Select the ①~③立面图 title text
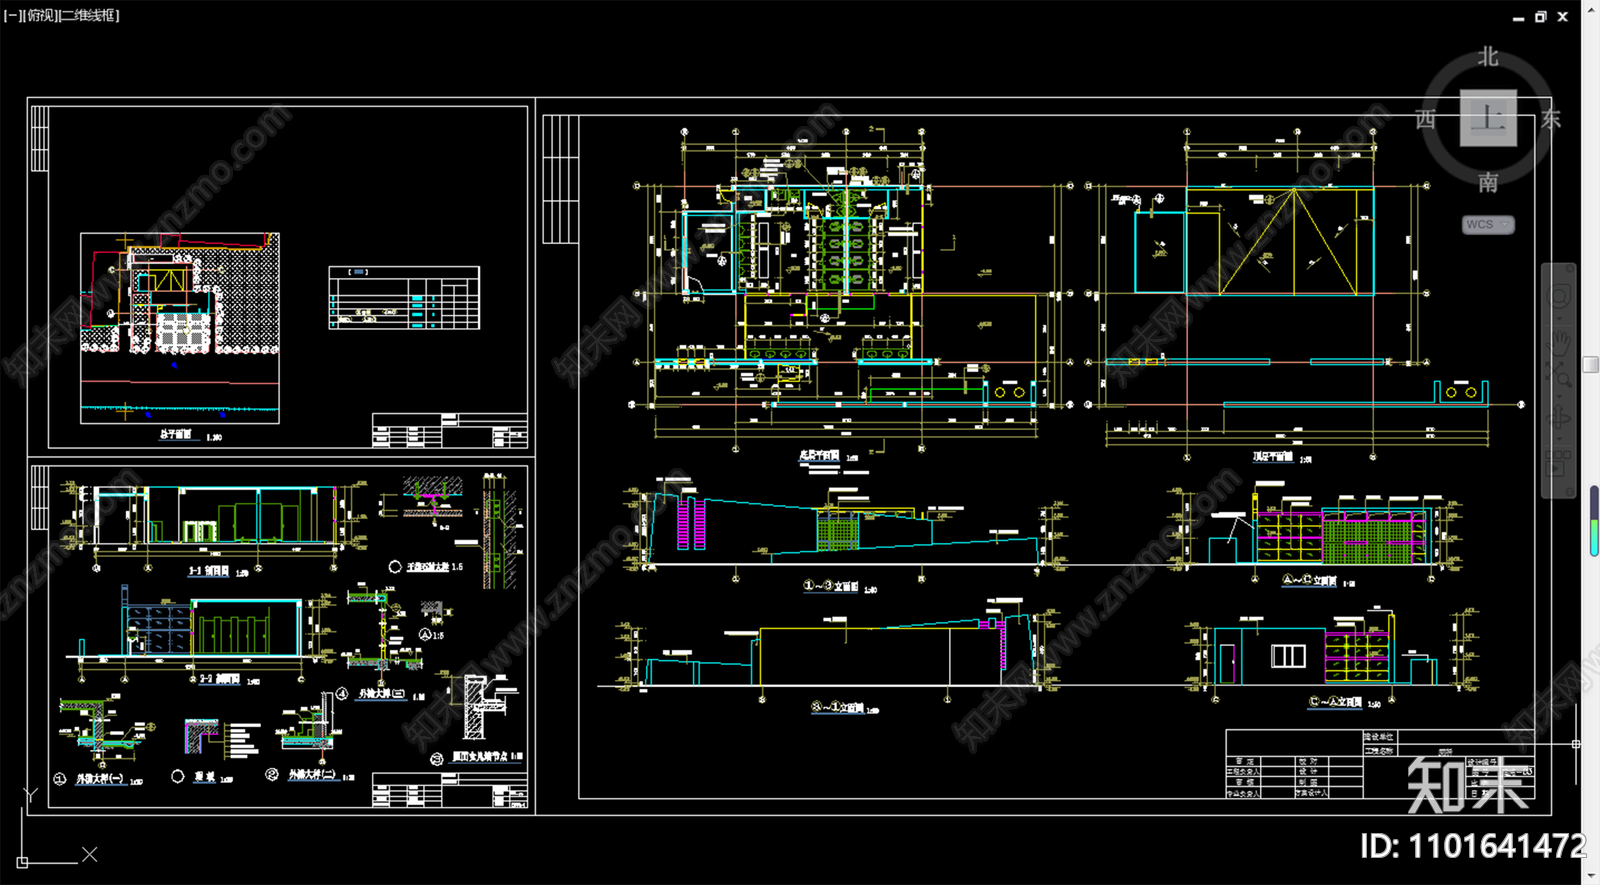Screen dimensions: 1600x885 [832, 586]
